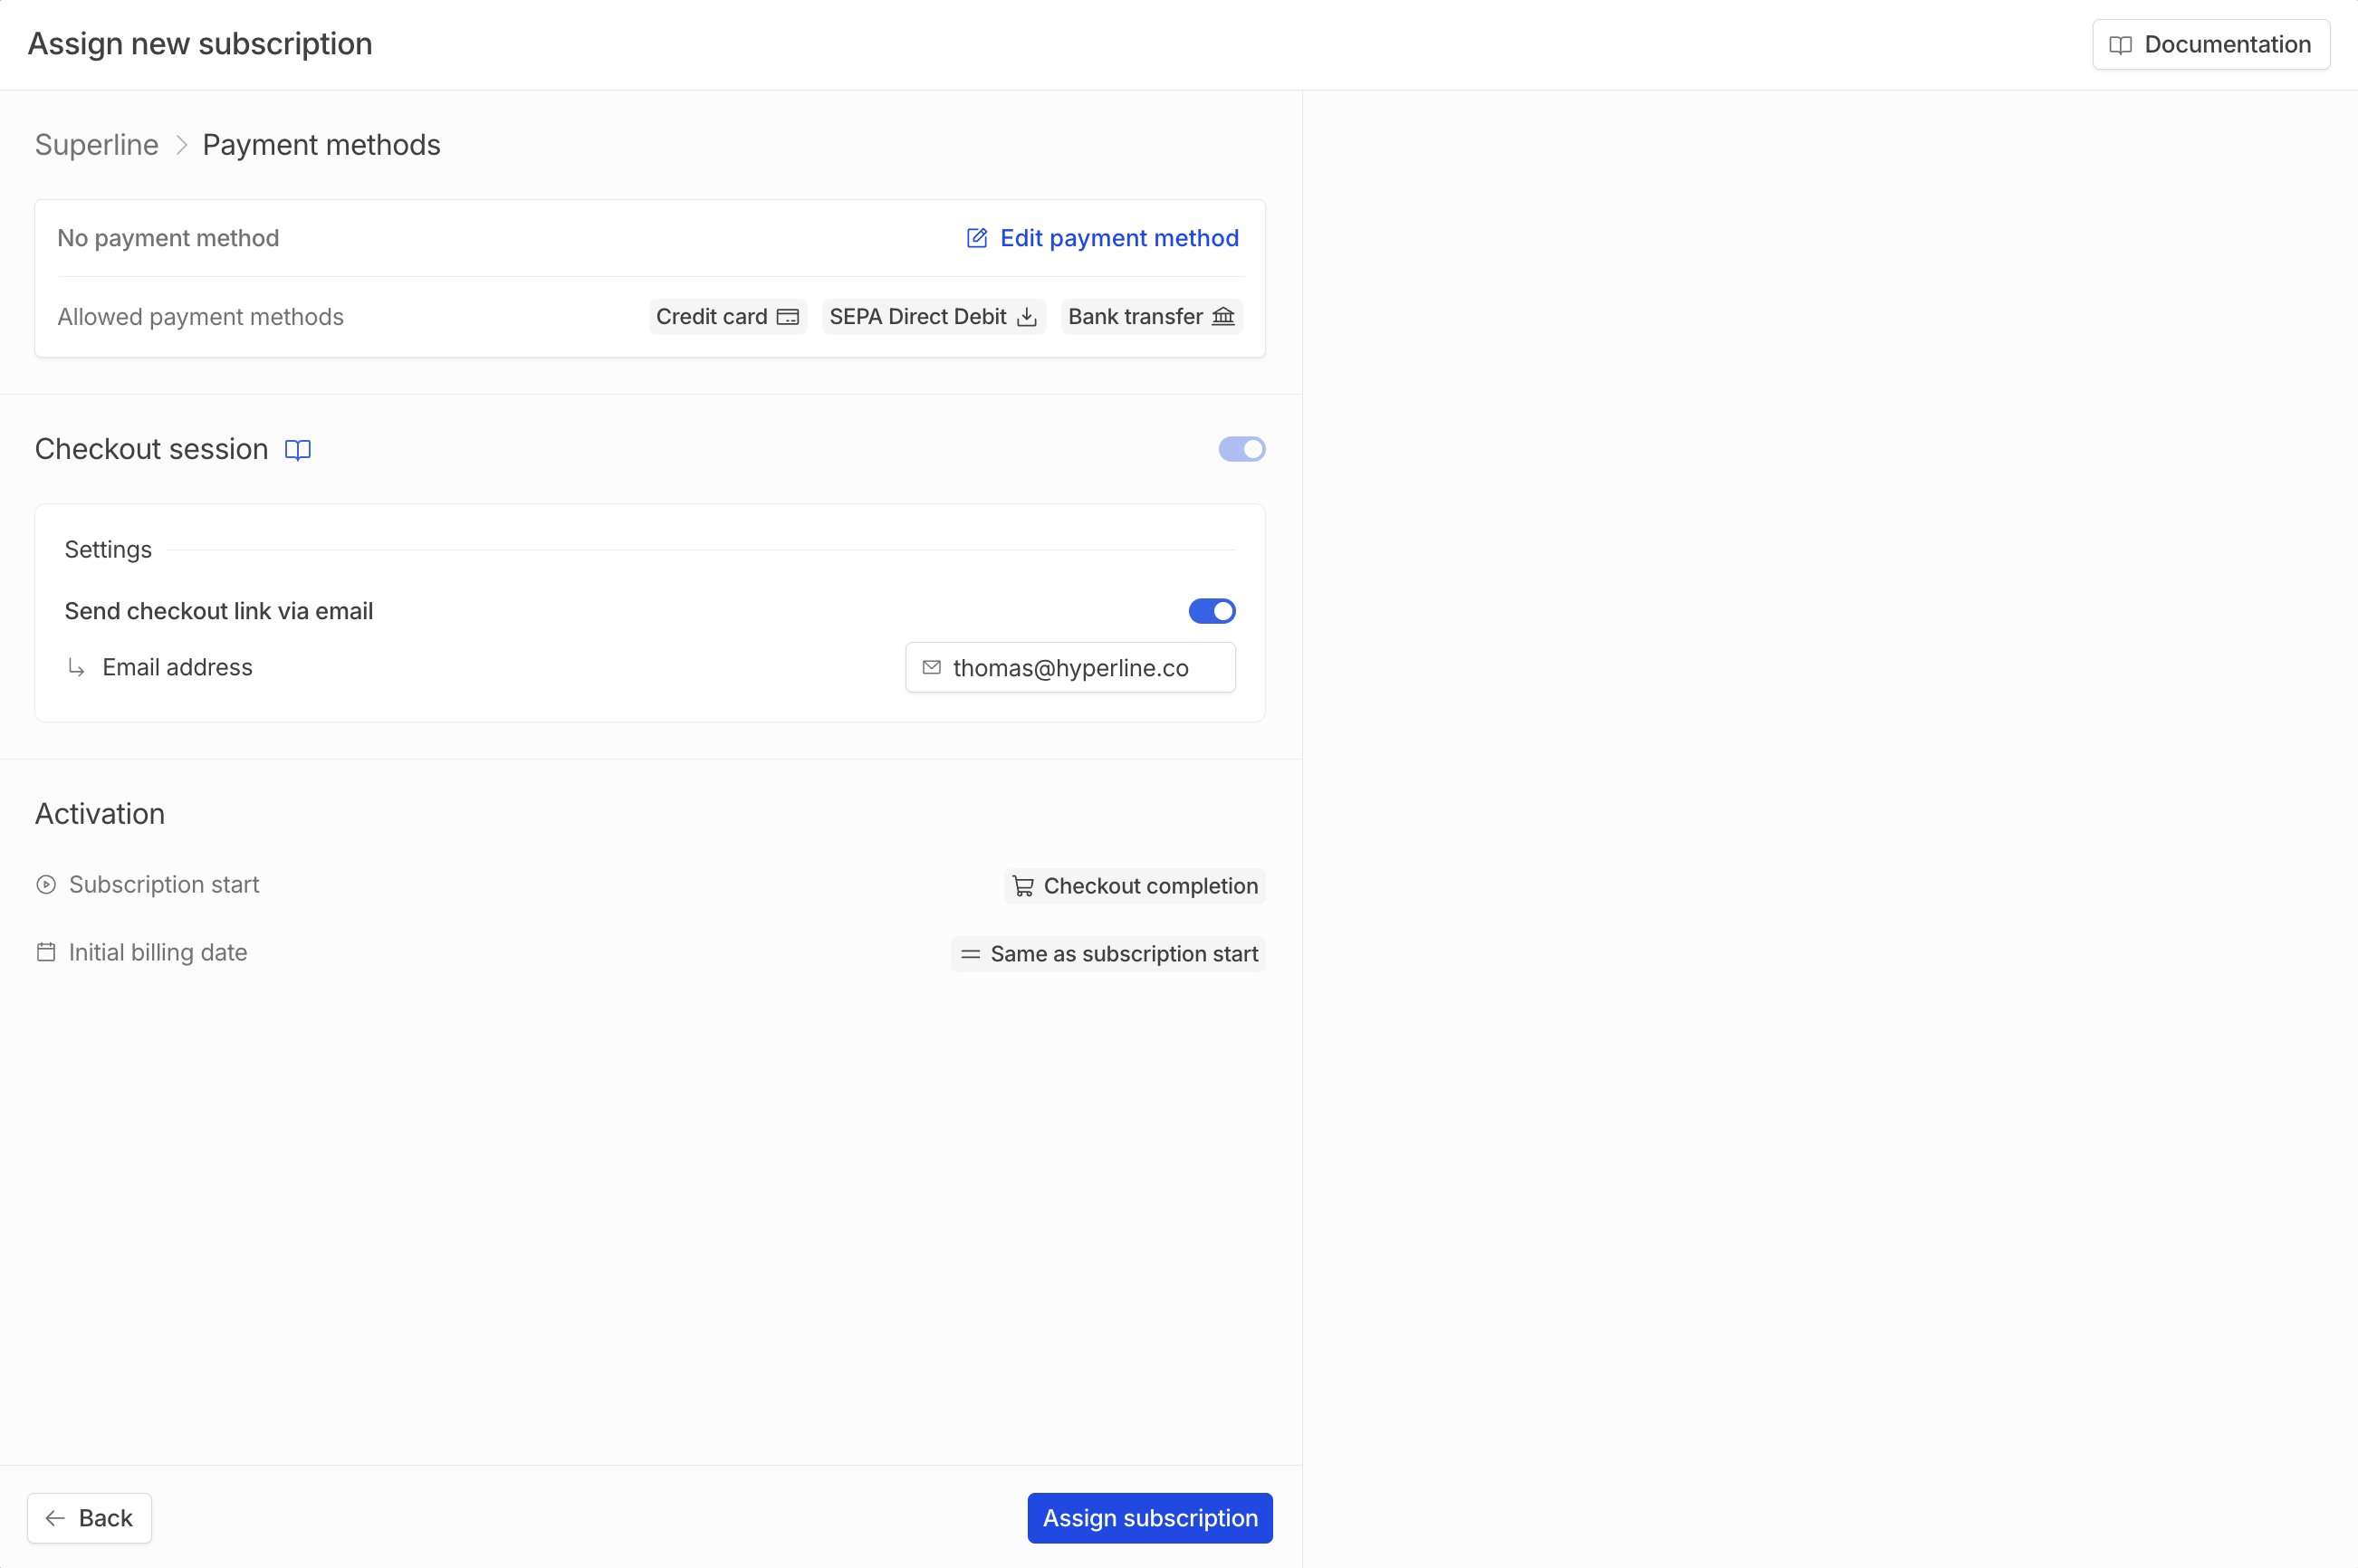Open the Same as subscription start selector

tap(1108, 954)
